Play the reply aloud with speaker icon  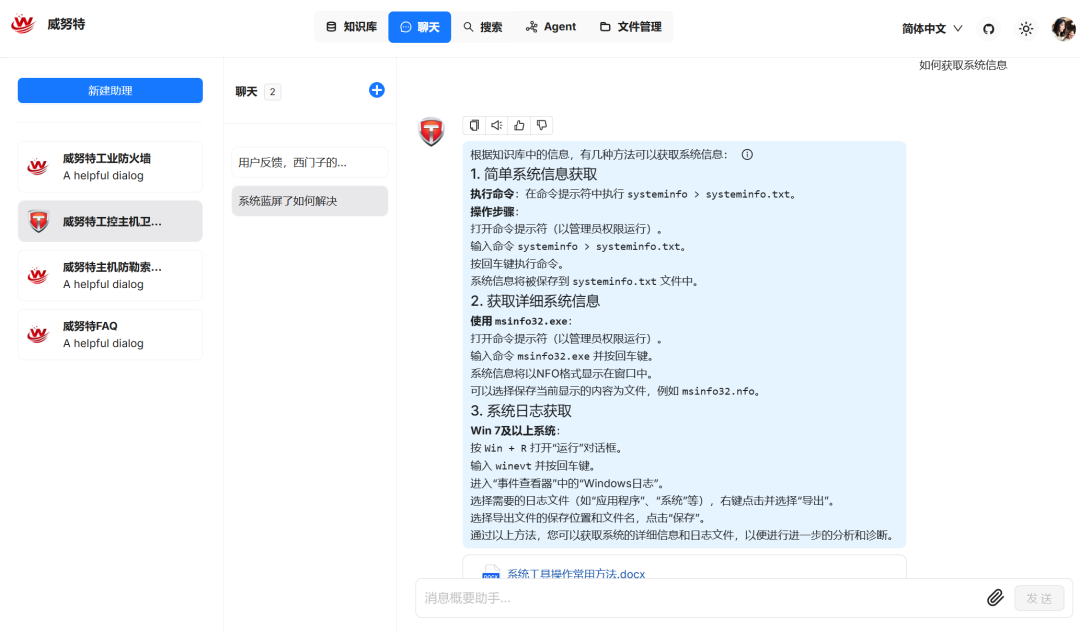pos(497,125)
